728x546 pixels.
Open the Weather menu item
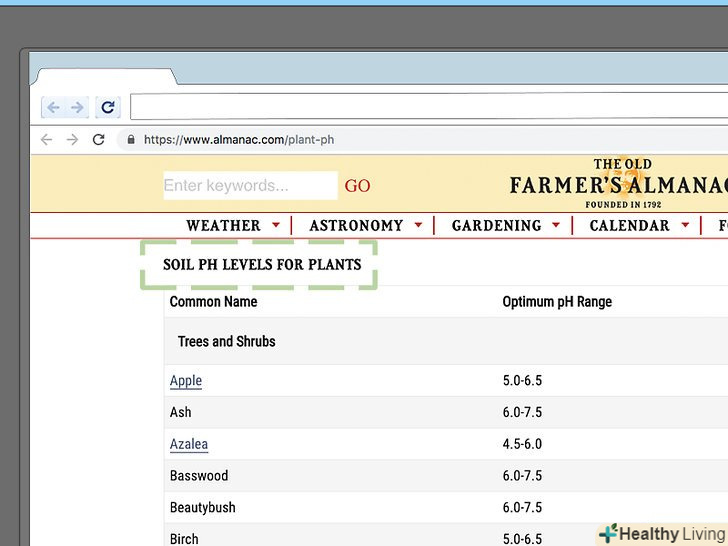pyautogui.click(x=223, y=226)
